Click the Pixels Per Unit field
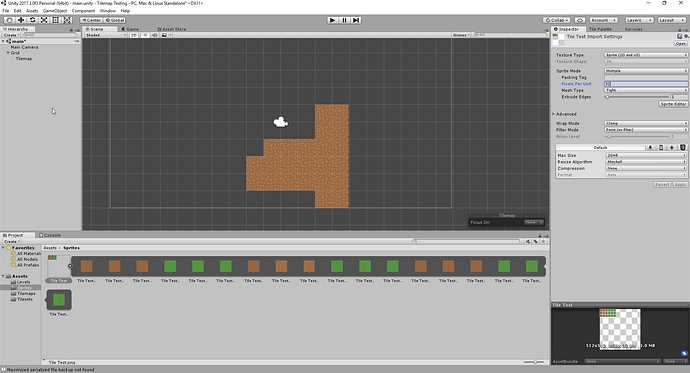This screenshot has width=690, height=373. point(646,84)
